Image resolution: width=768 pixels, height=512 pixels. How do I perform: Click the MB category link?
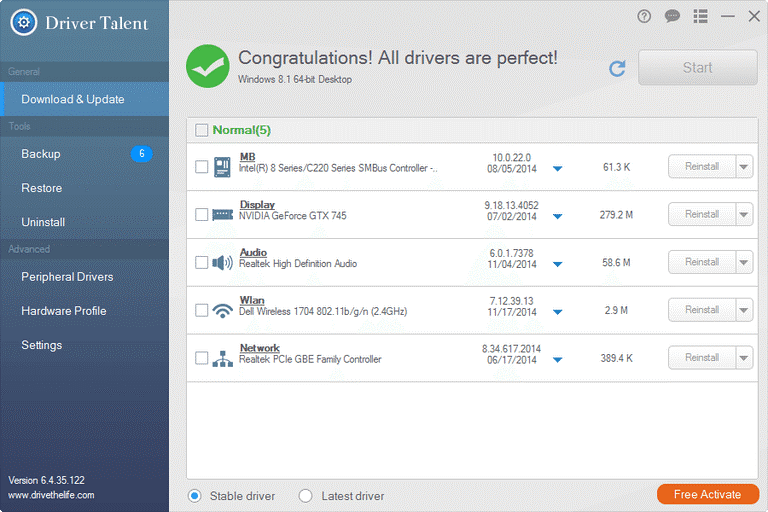(x=247, y=157)
